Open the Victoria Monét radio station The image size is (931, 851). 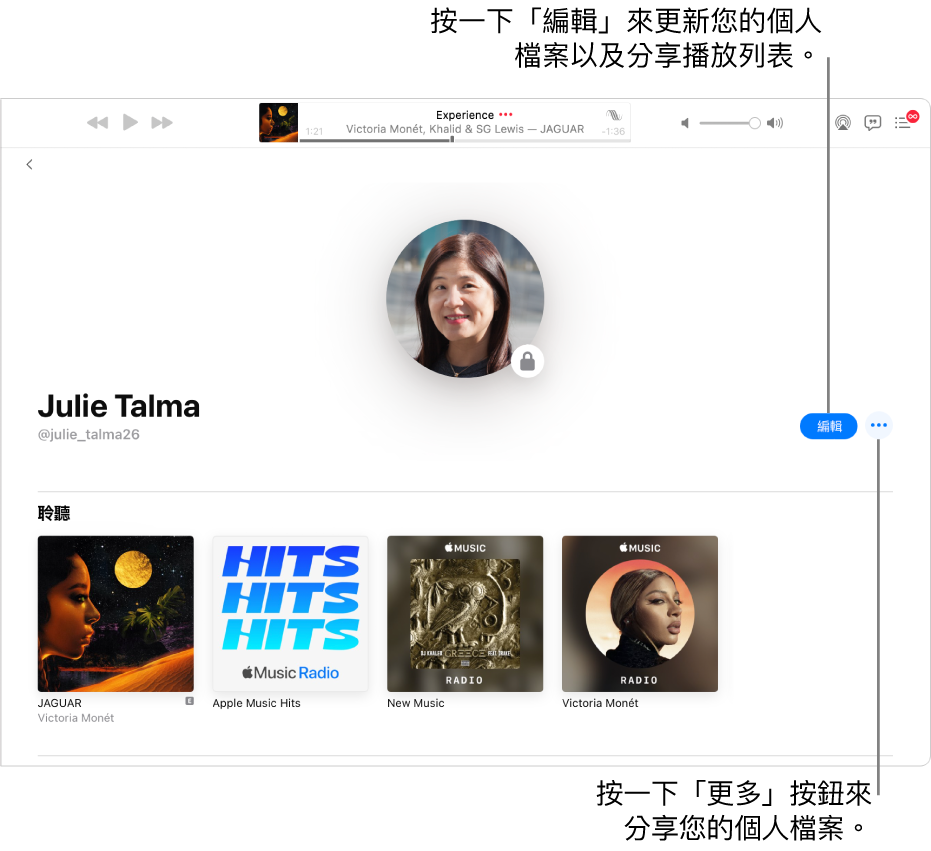click(639, 614)
